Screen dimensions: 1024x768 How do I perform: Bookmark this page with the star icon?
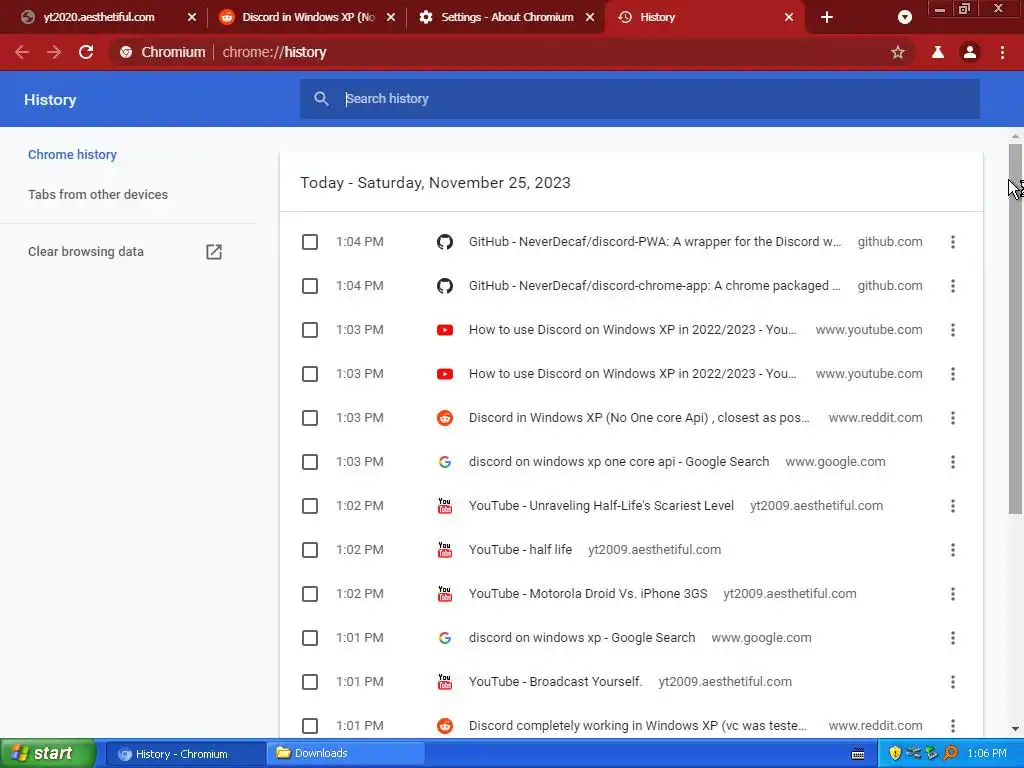click(x=898, y=52)
